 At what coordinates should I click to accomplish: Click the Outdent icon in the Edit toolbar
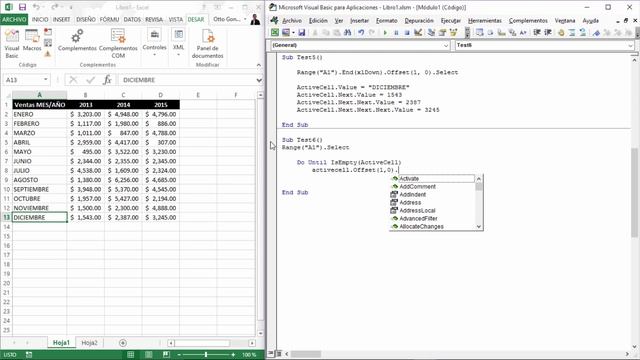(548, 33)
